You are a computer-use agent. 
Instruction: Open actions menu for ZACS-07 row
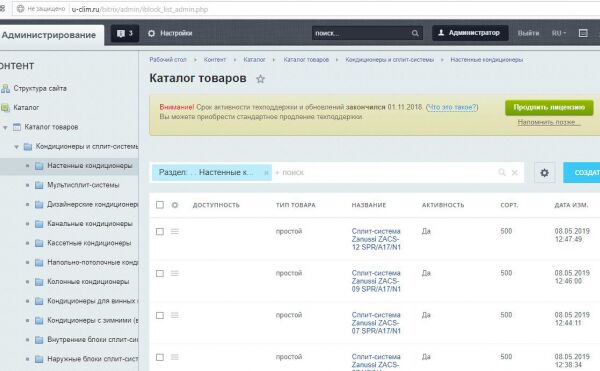(x=175, y=315)
